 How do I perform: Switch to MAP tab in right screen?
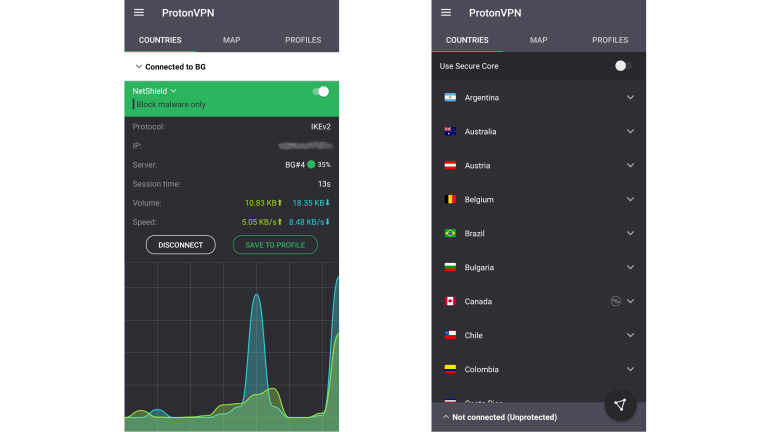point(539,40)
